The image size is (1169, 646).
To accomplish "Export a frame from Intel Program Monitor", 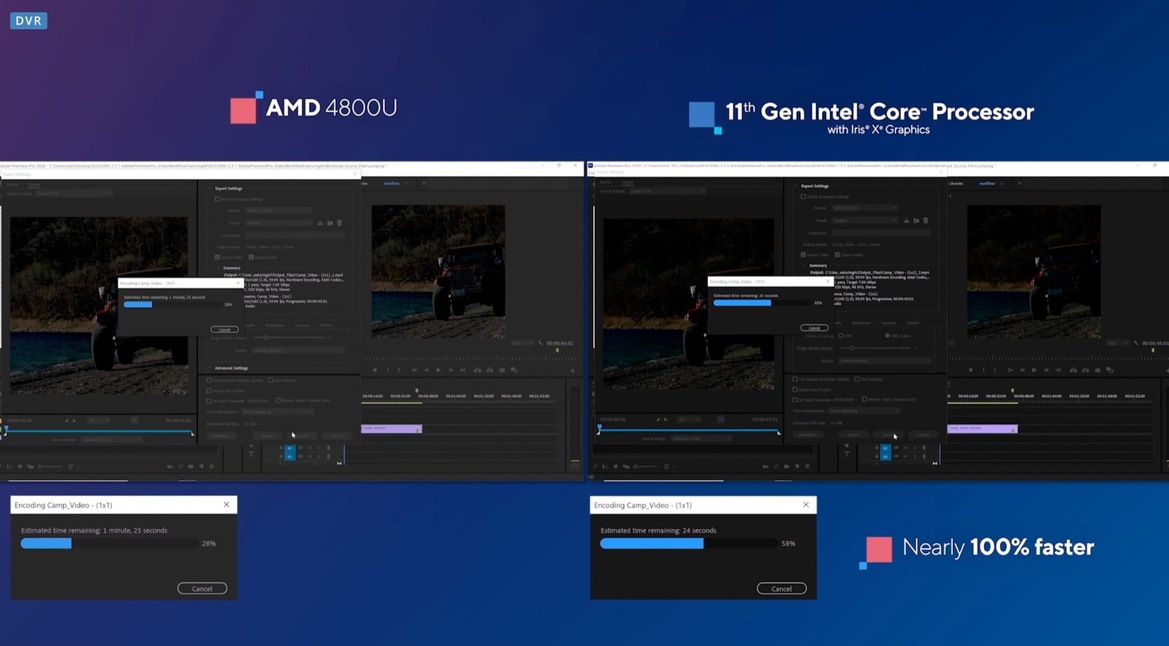I will tap(1097, 370).
